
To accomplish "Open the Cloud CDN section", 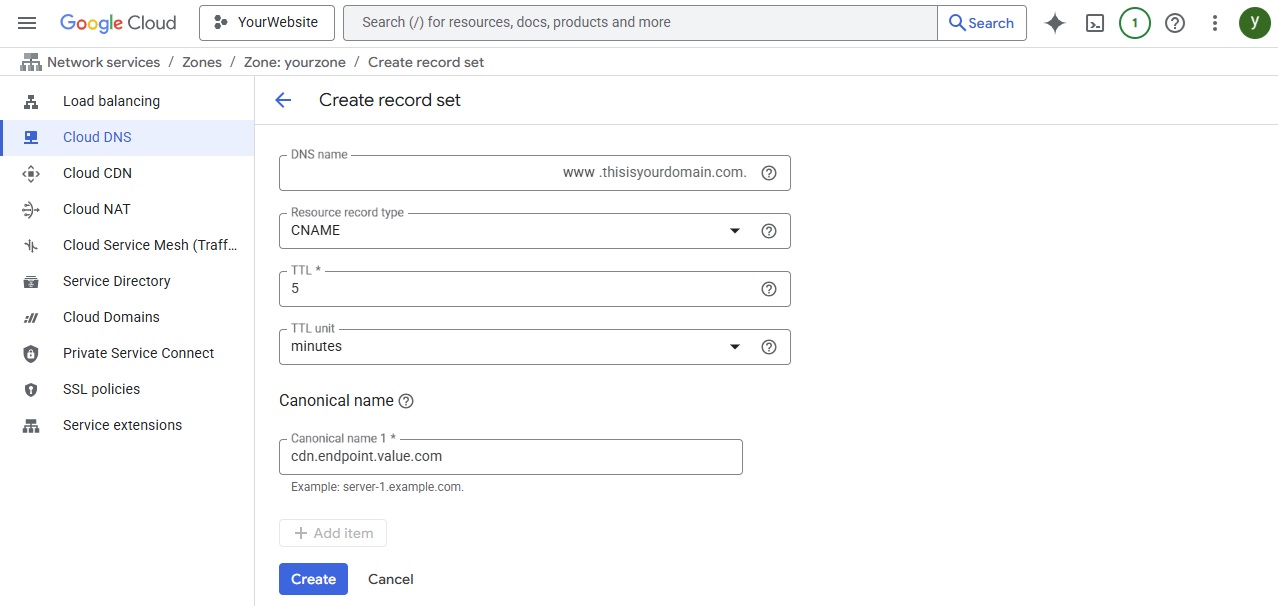I will (x=97, y=173).
